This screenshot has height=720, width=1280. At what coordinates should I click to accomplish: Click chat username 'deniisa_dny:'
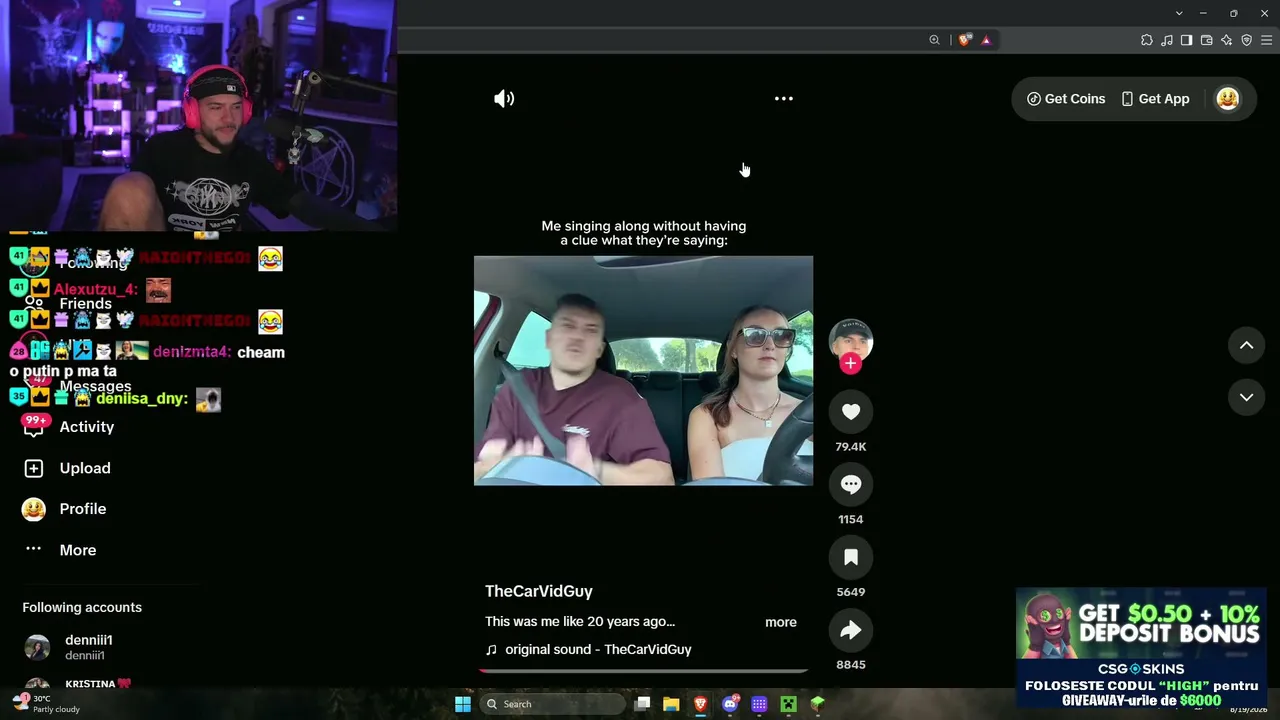click(x=142, y=399)
